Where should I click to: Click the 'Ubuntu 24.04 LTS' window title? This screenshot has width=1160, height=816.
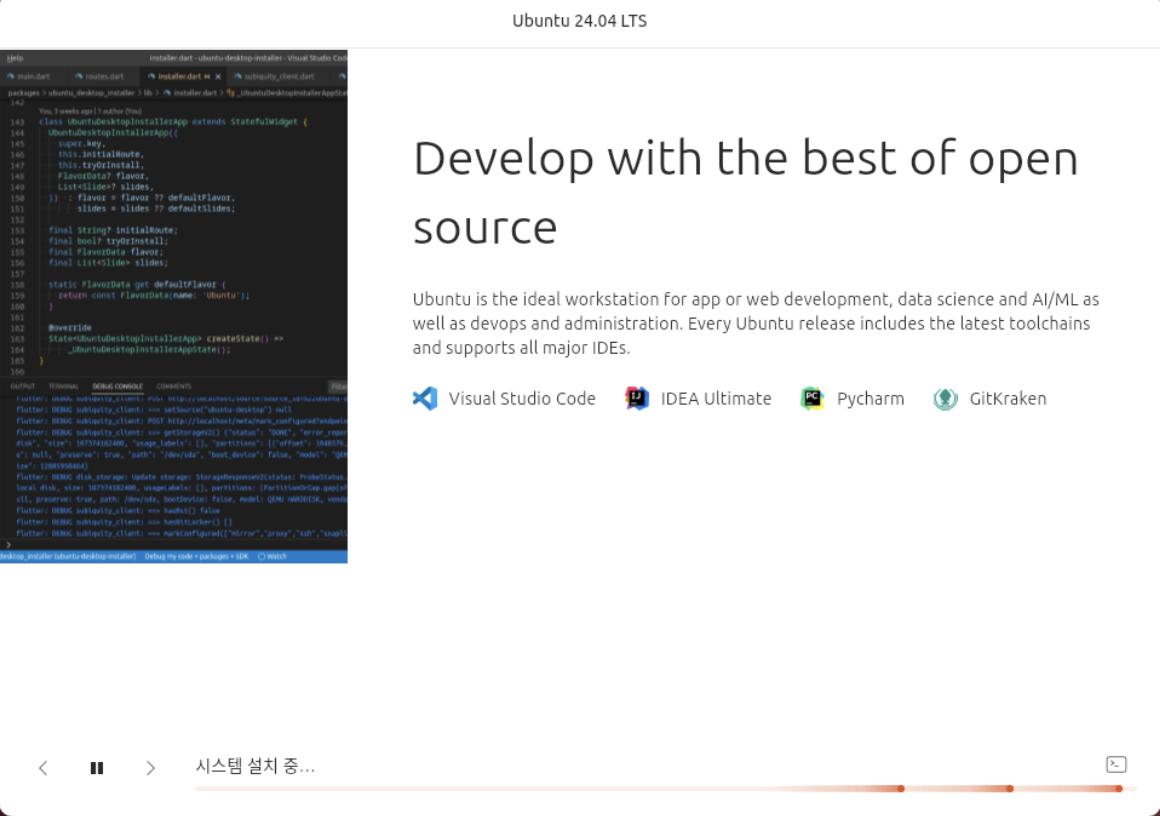click(x=579, y=21)
